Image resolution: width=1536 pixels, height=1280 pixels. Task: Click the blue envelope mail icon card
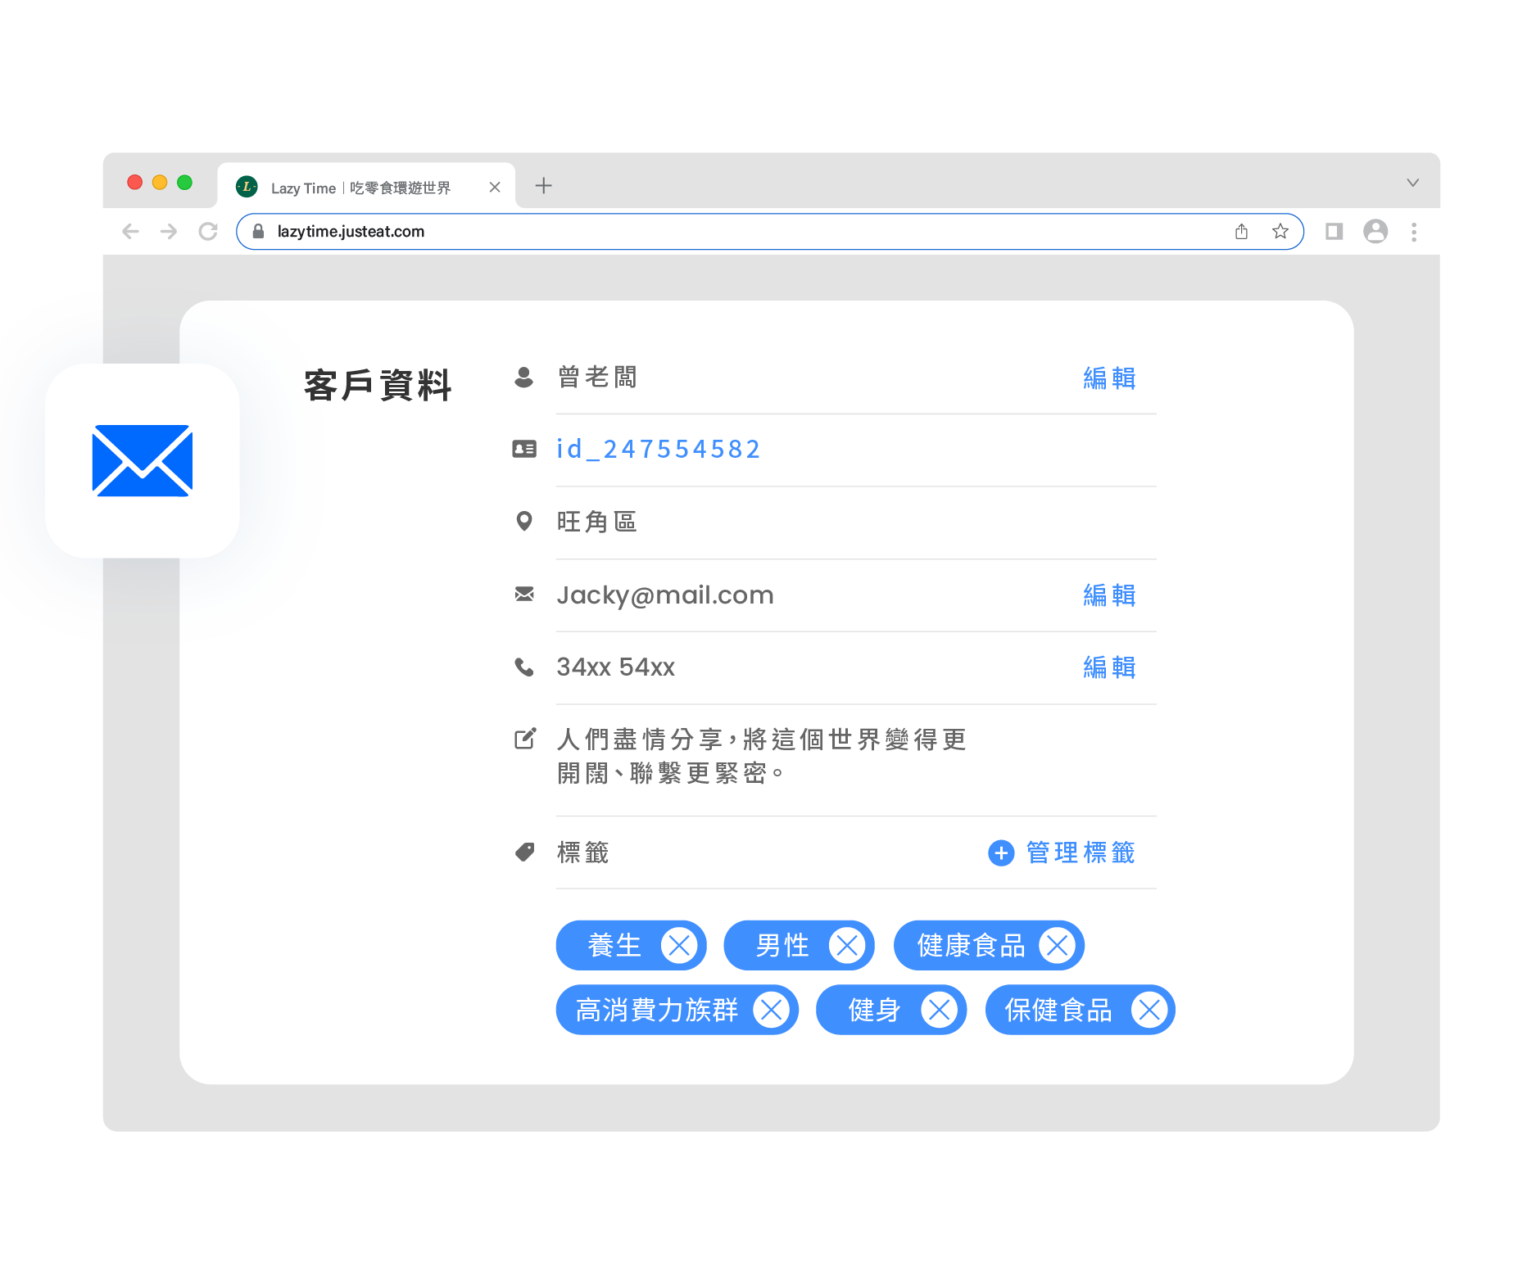(x=142, y=461)
